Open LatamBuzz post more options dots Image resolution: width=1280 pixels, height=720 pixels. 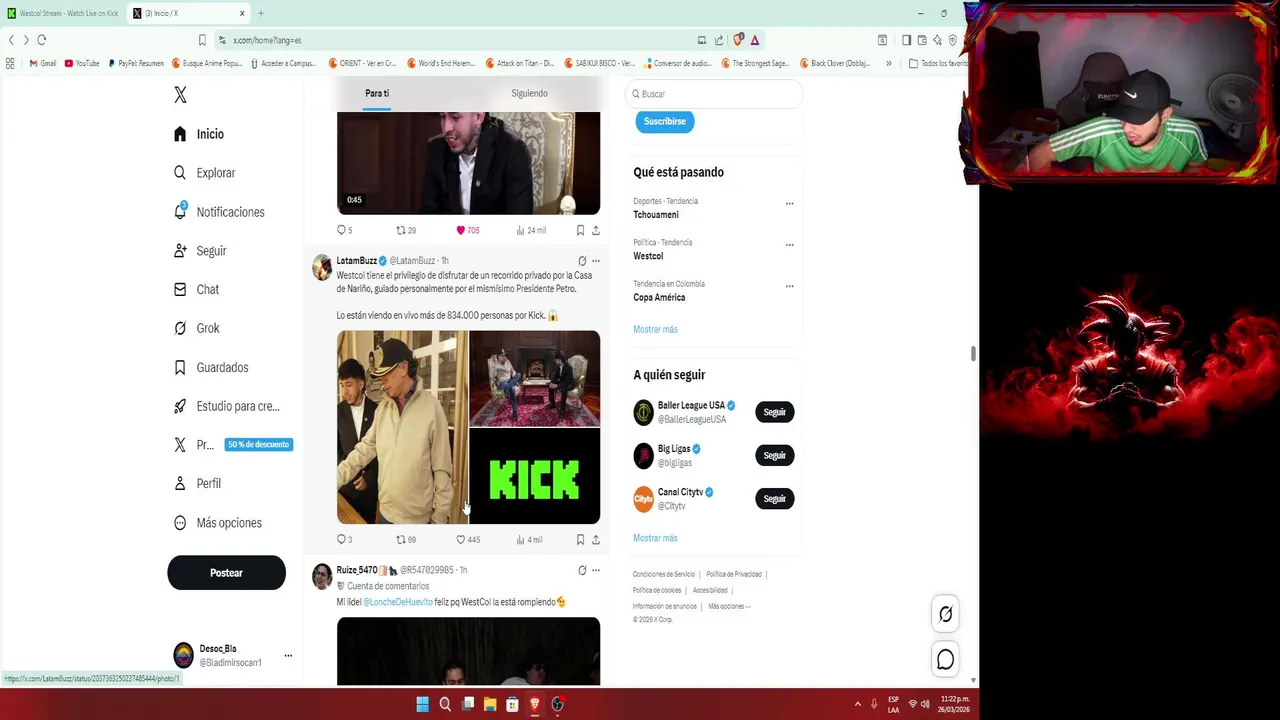coord(596,261)
